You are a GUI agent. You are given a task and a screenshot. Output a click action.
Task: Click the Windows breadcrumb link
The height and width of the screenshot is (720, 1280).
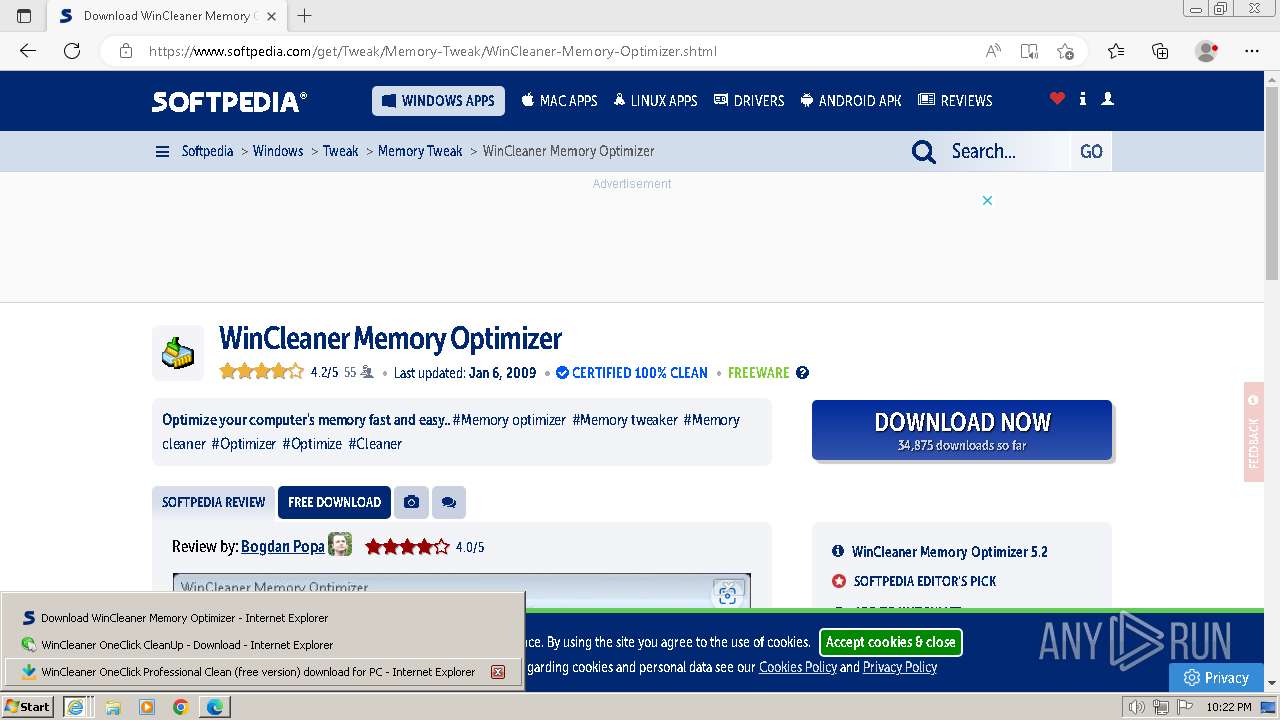278,151
